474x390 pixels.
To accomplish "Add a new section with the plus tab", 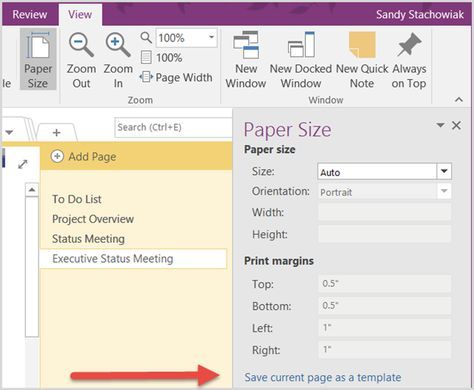I will click(x=57, y=133).
